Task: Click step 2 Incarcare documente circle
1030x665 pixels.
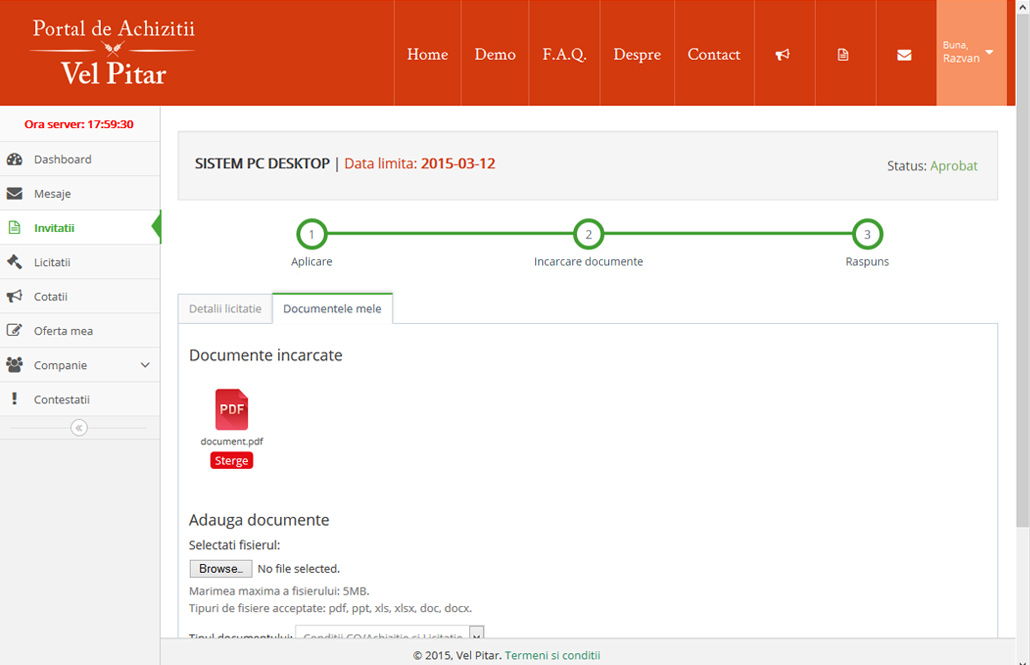Action: click(589, 234)
